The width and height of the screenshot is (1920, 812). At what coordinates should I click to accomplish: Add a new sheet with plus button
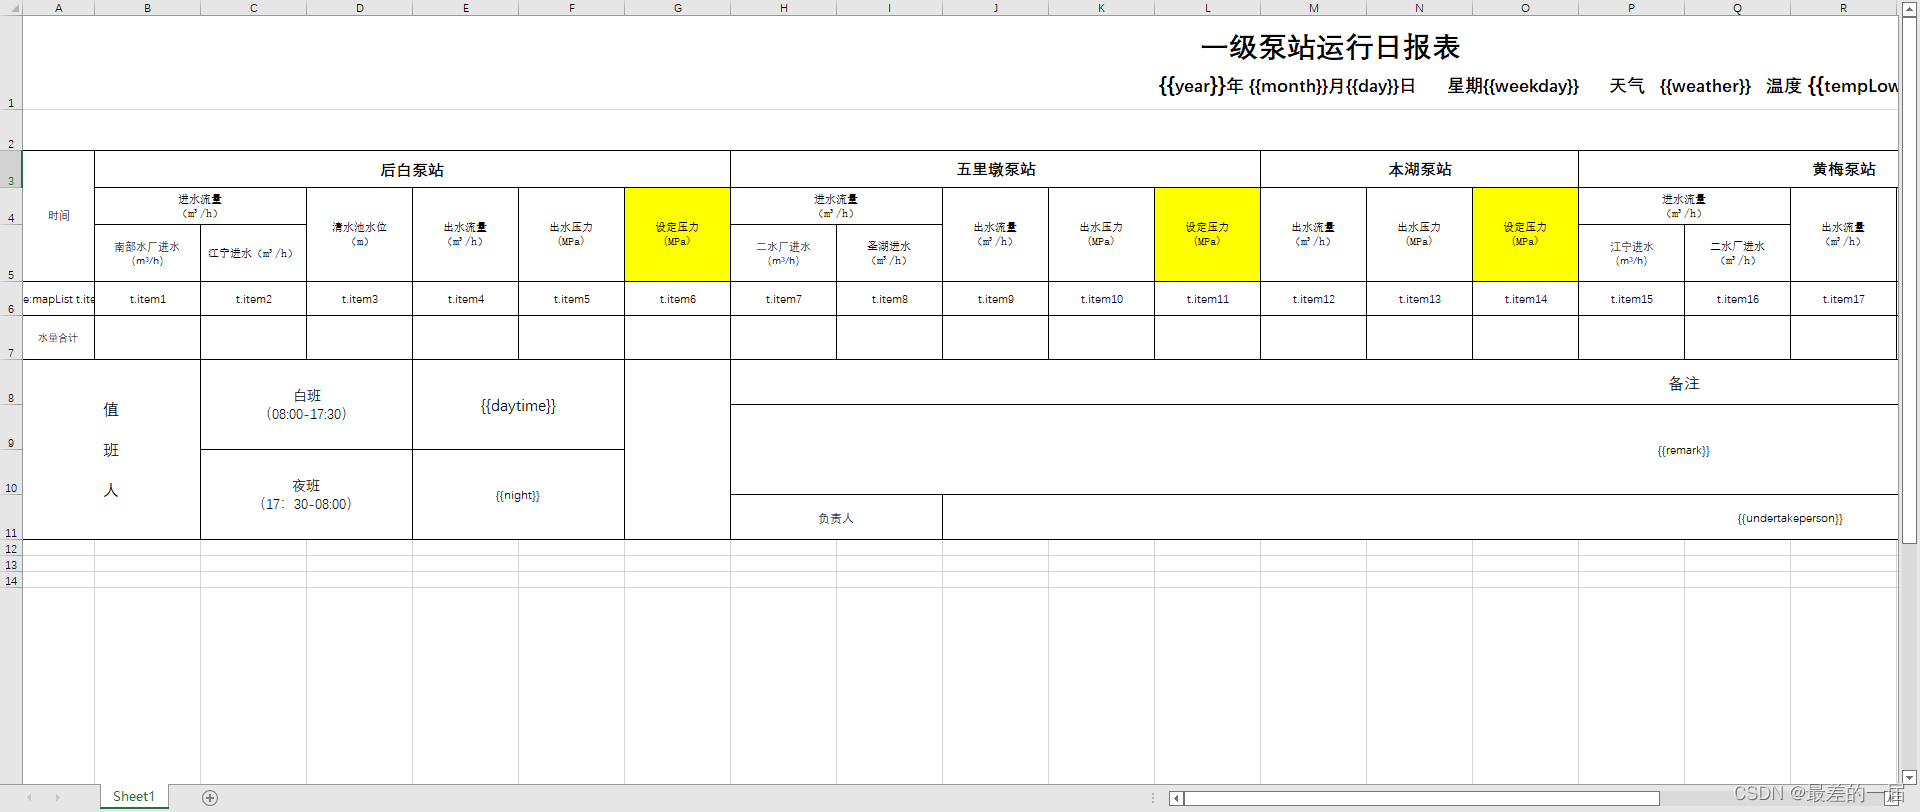tap(210, 797)
